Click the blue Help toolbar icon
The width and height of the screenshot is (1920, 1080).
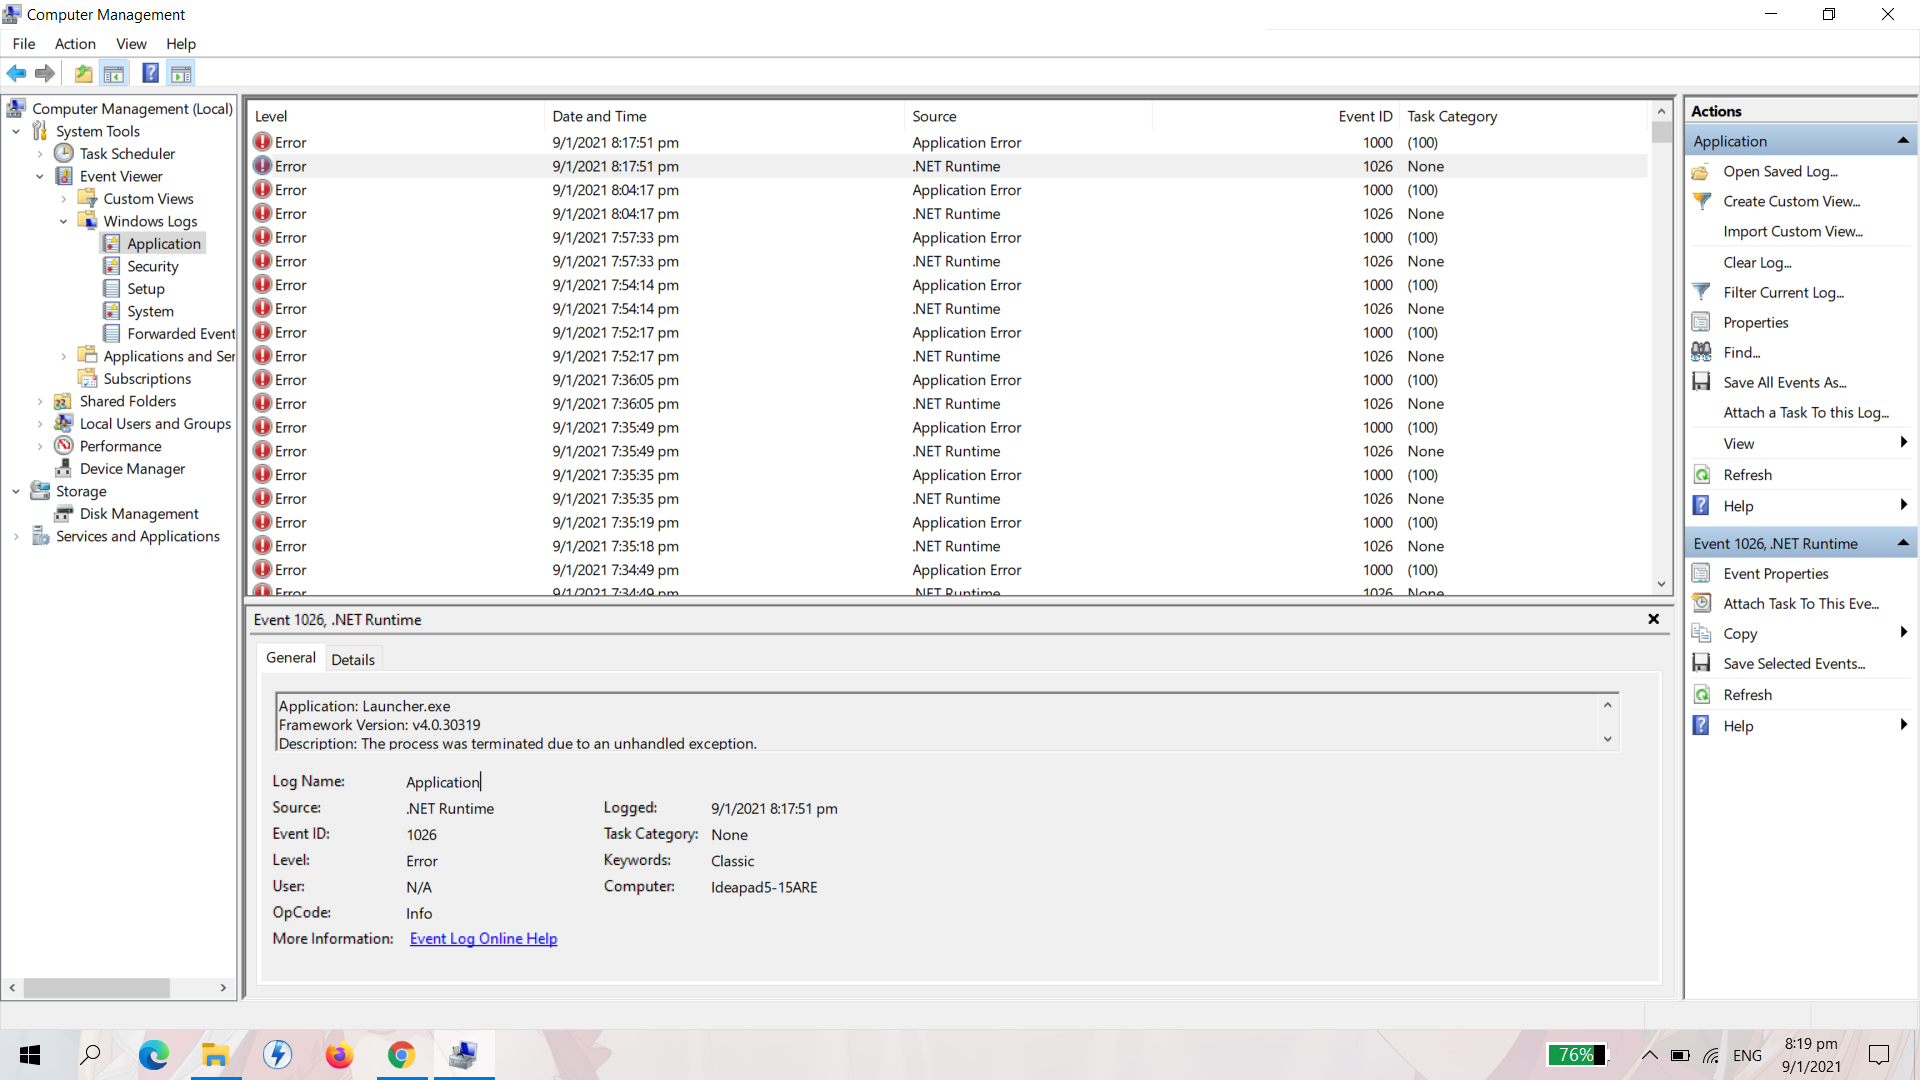(x=150, y=73)
